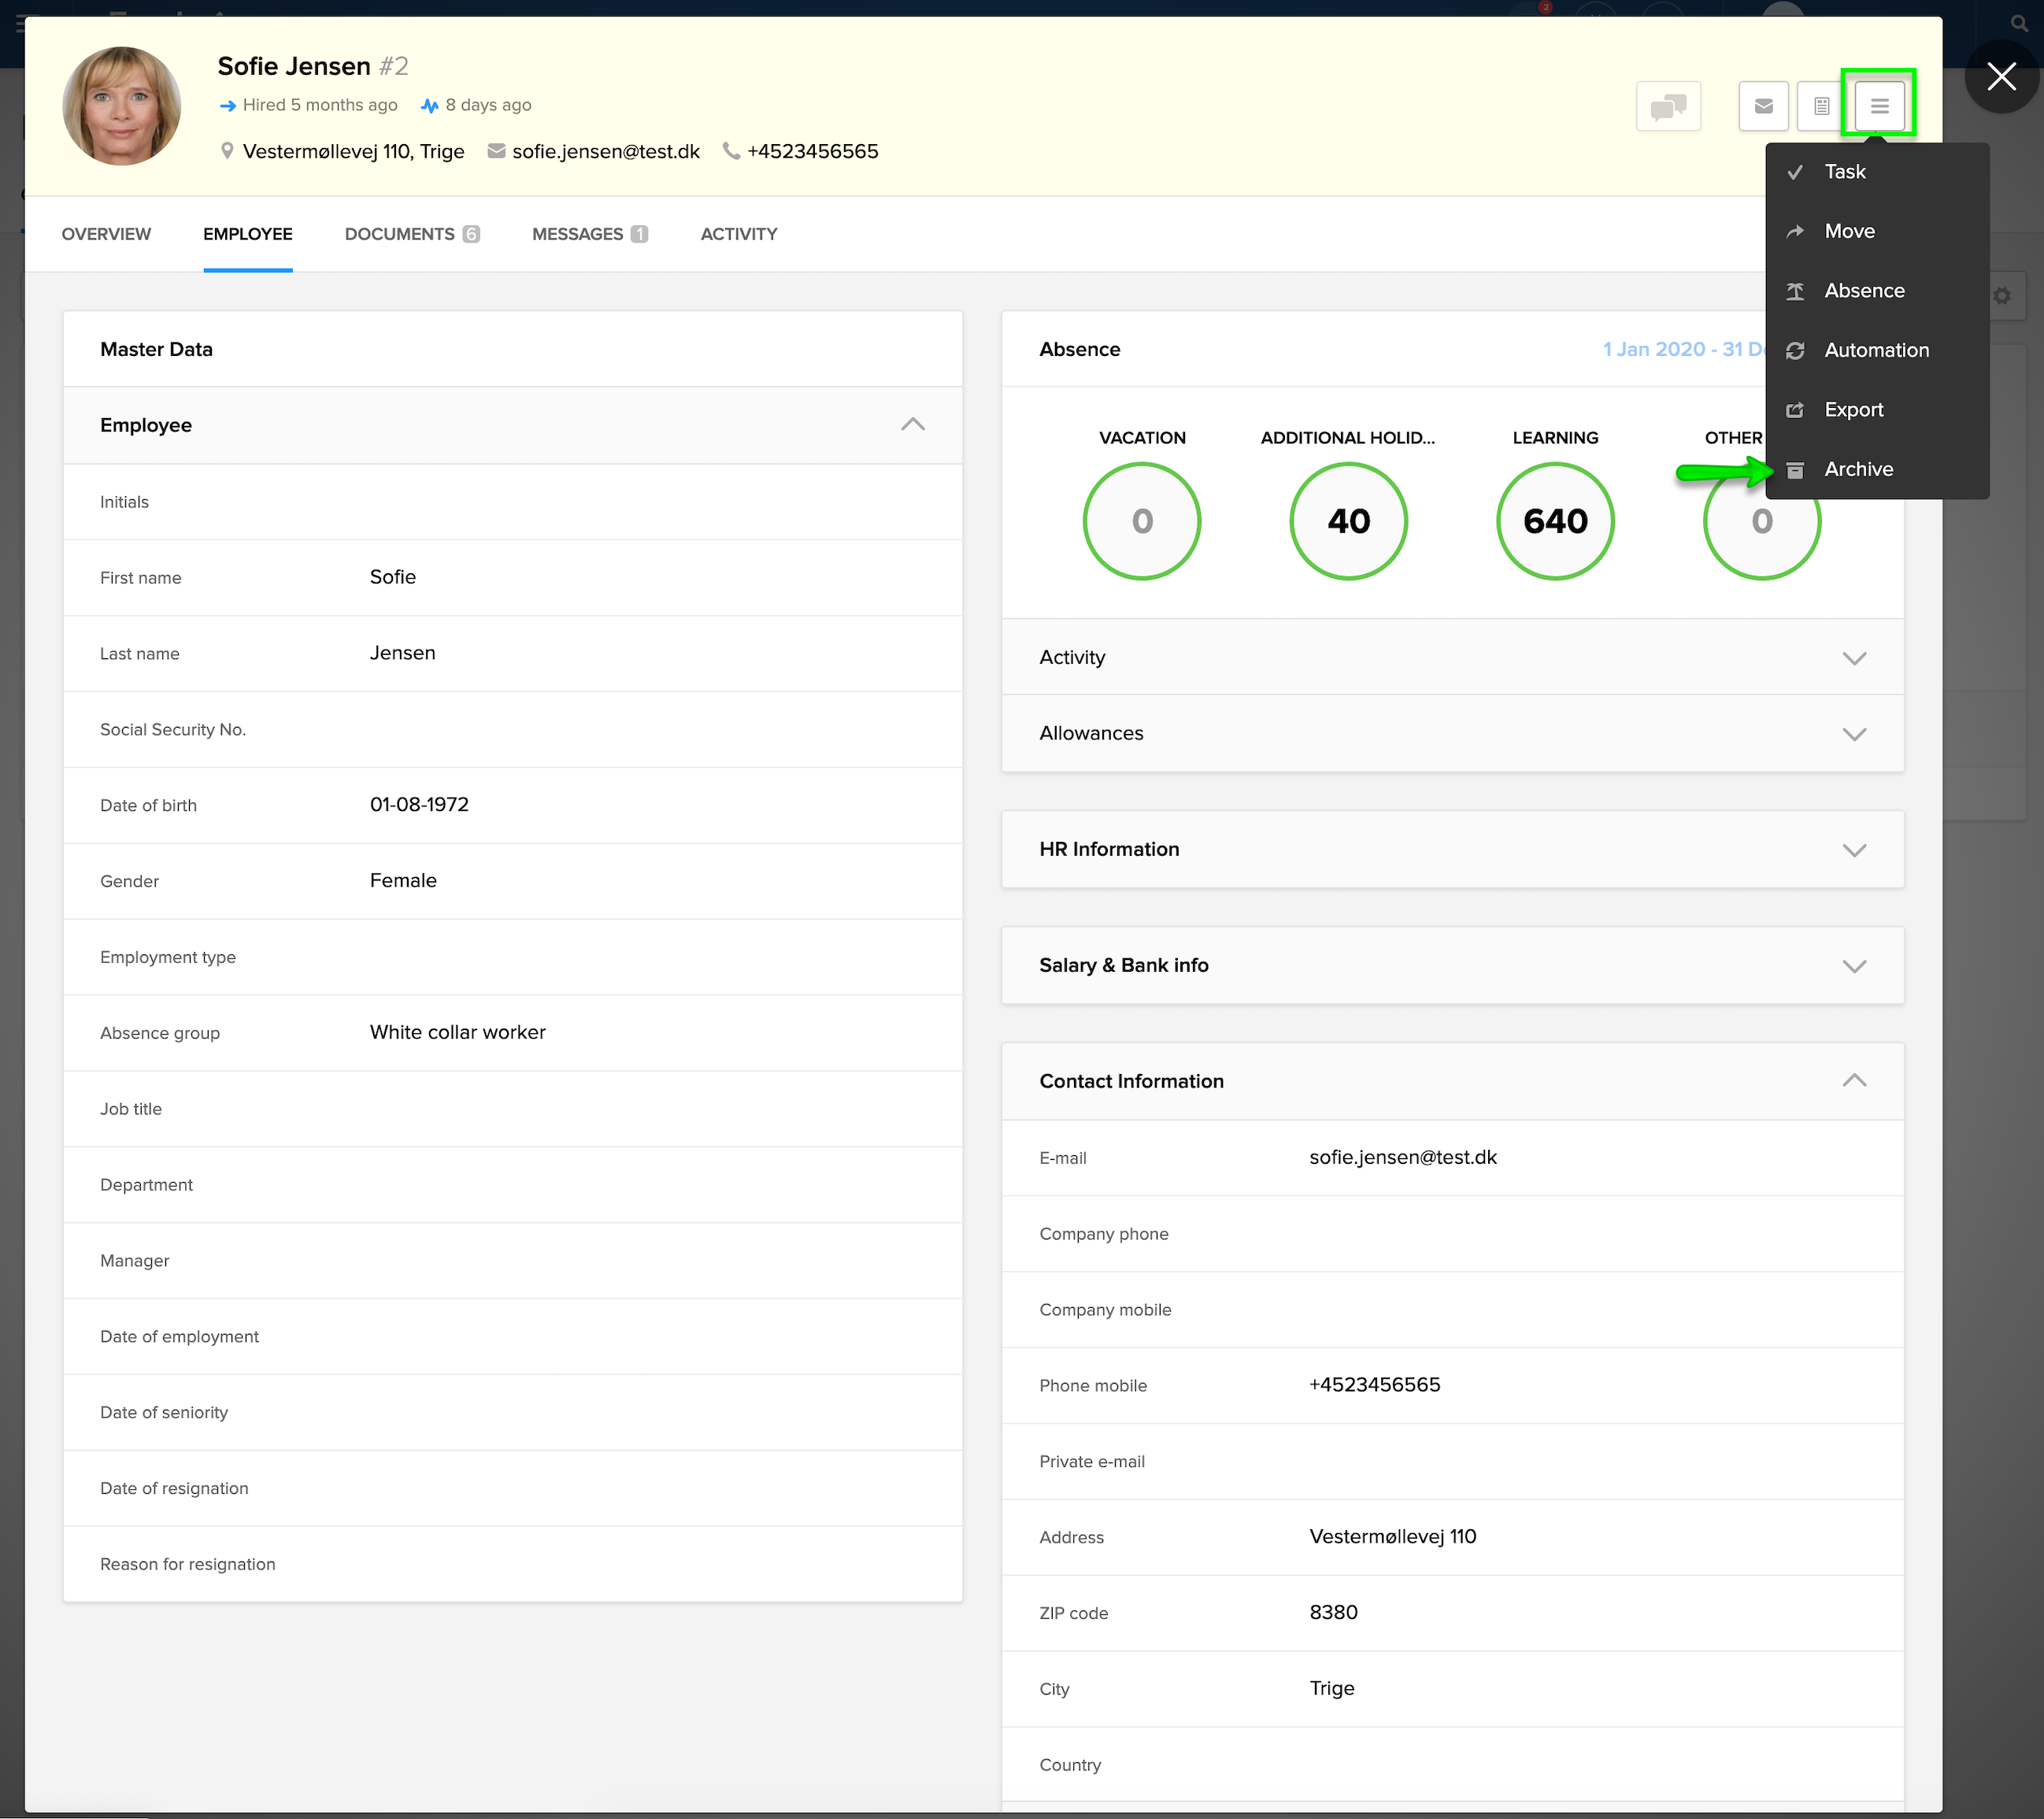Viewport: 2044px width, 1819px height.
Task: Click the chat bubbles icon in header
Action: [x=1667, y=106]
